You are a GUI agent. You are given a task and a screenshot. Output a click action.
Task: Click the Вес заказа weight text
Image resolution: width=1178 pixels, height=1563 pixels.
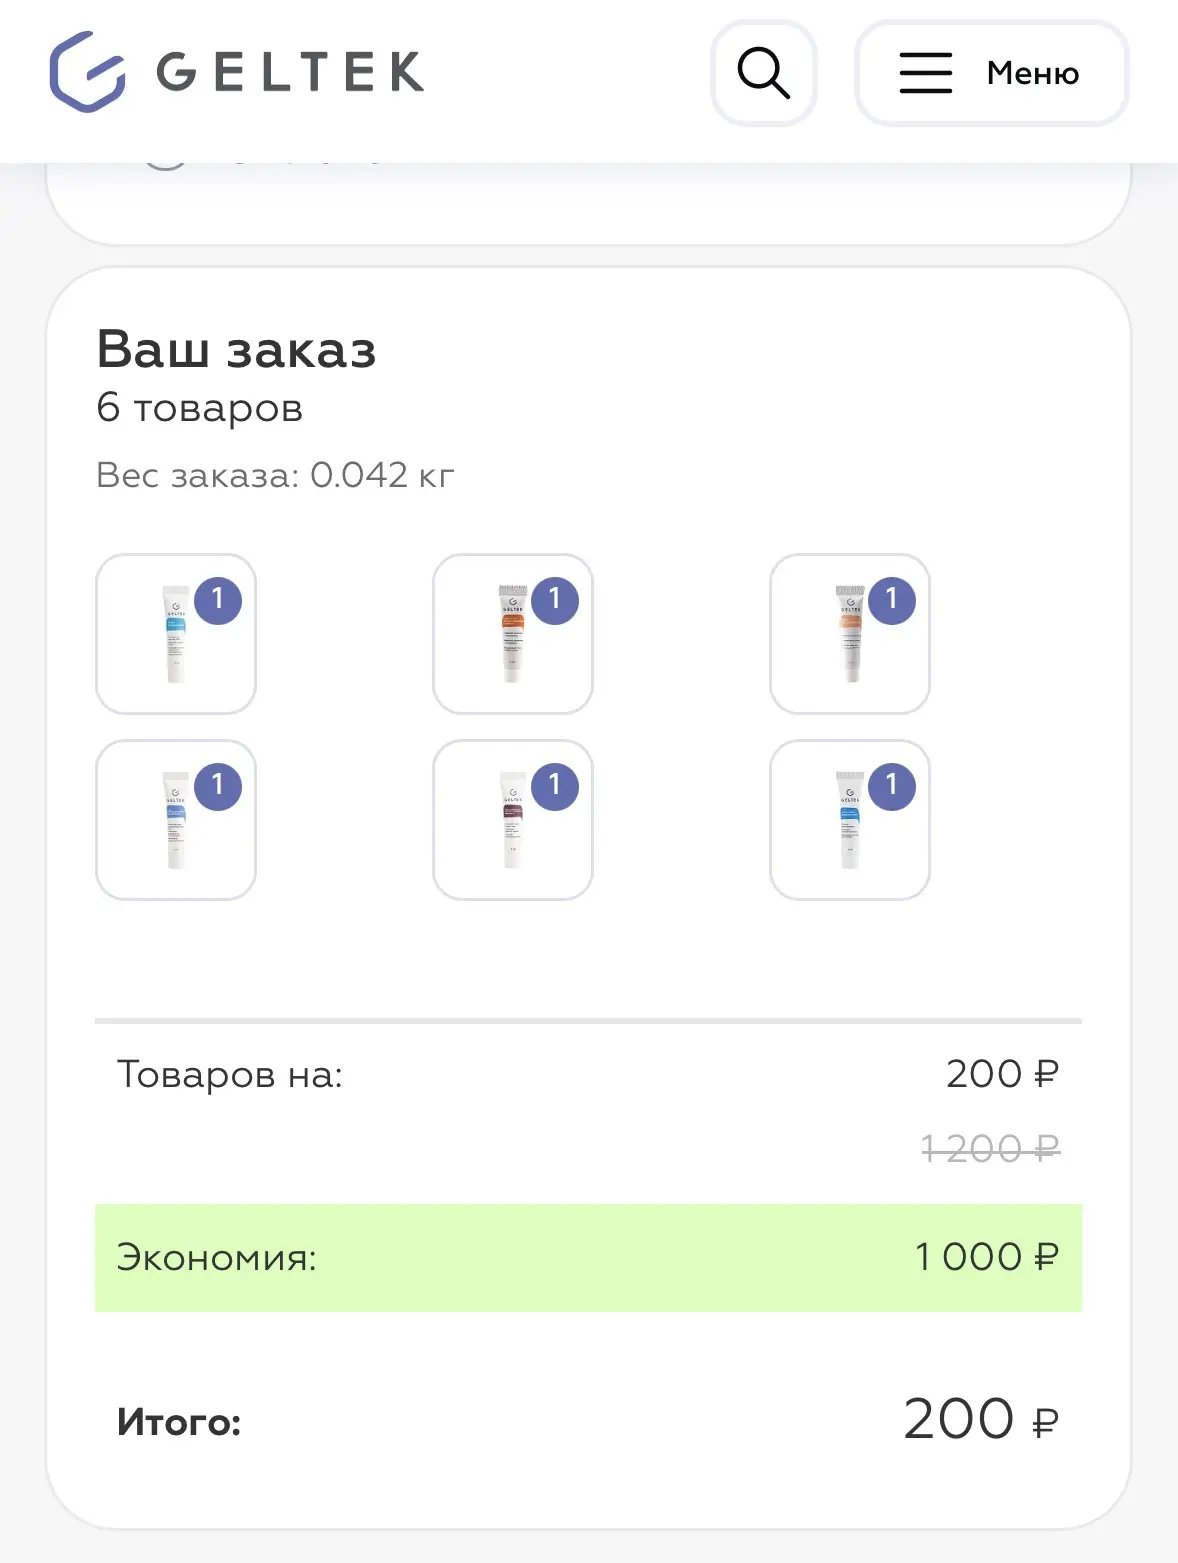(275, 475)
